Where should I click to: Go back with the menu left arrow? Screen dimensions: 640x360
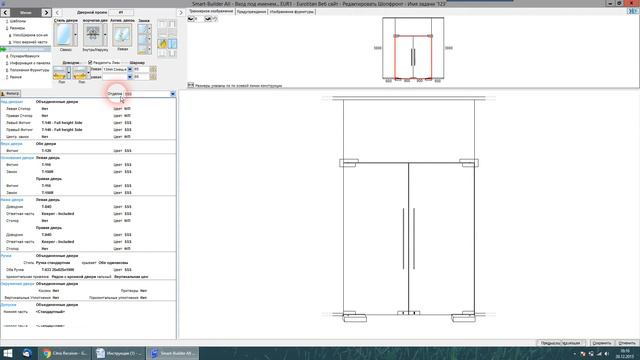(x=5, y=13)
